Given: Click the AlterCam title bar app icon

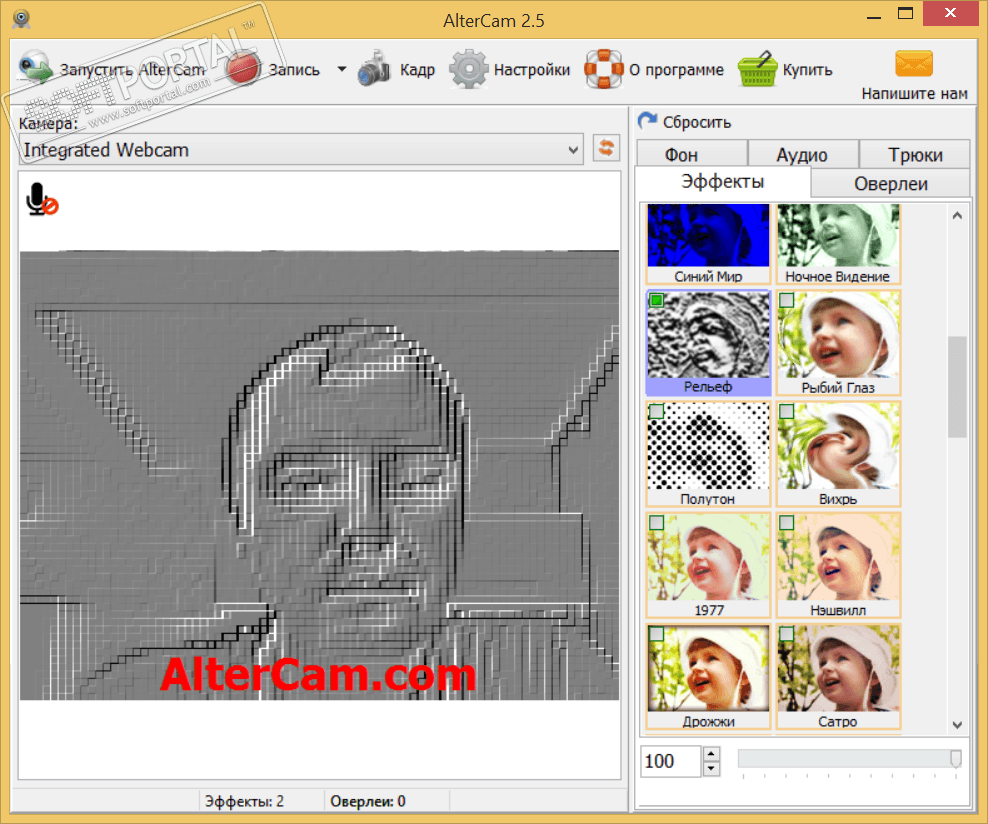Looking at the screenshot, I should [21, 19].
